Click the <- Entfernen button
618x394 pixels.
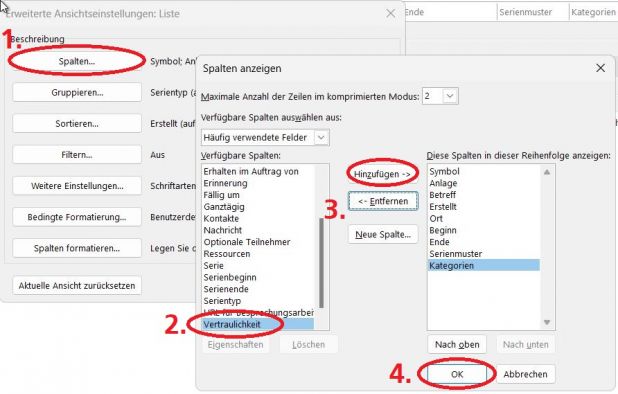[383, 201]
